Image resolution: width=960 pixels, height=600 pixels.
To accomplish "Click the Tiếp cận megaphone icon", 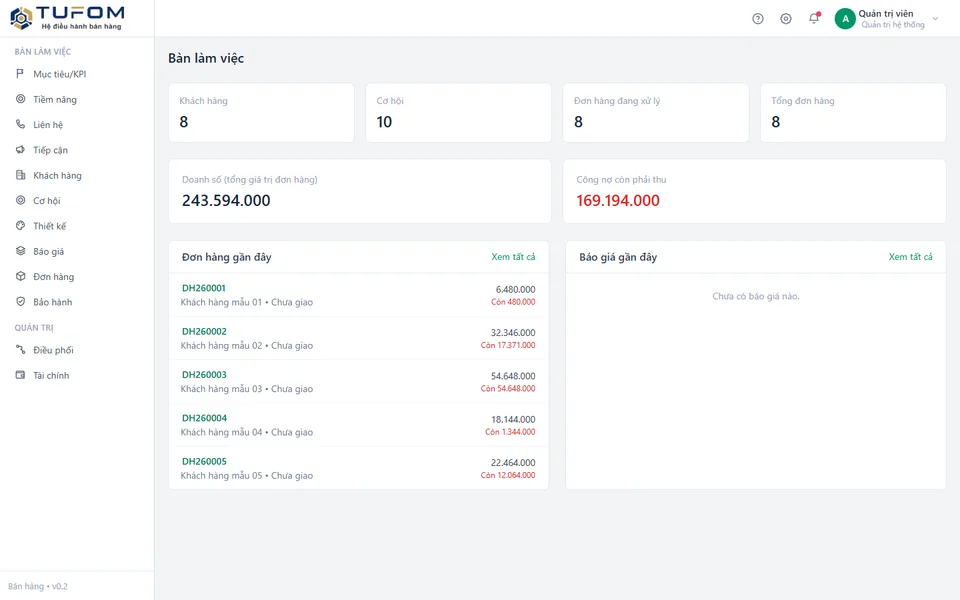I will coord(20,149).
